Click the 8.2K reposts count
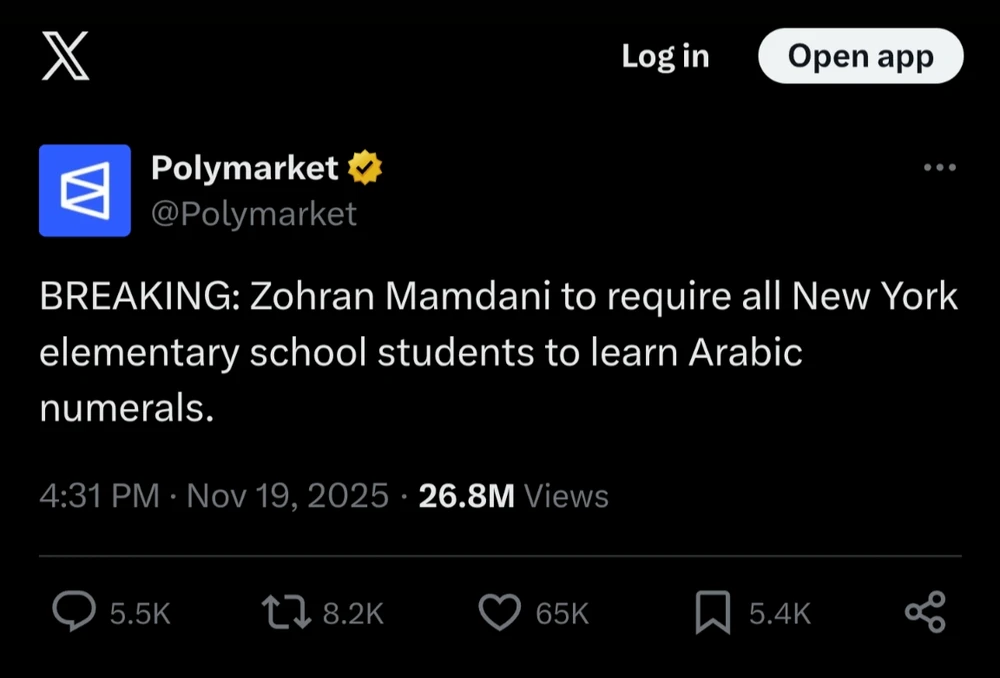Viewport: 1000px width, 678px height. point(353,614)
